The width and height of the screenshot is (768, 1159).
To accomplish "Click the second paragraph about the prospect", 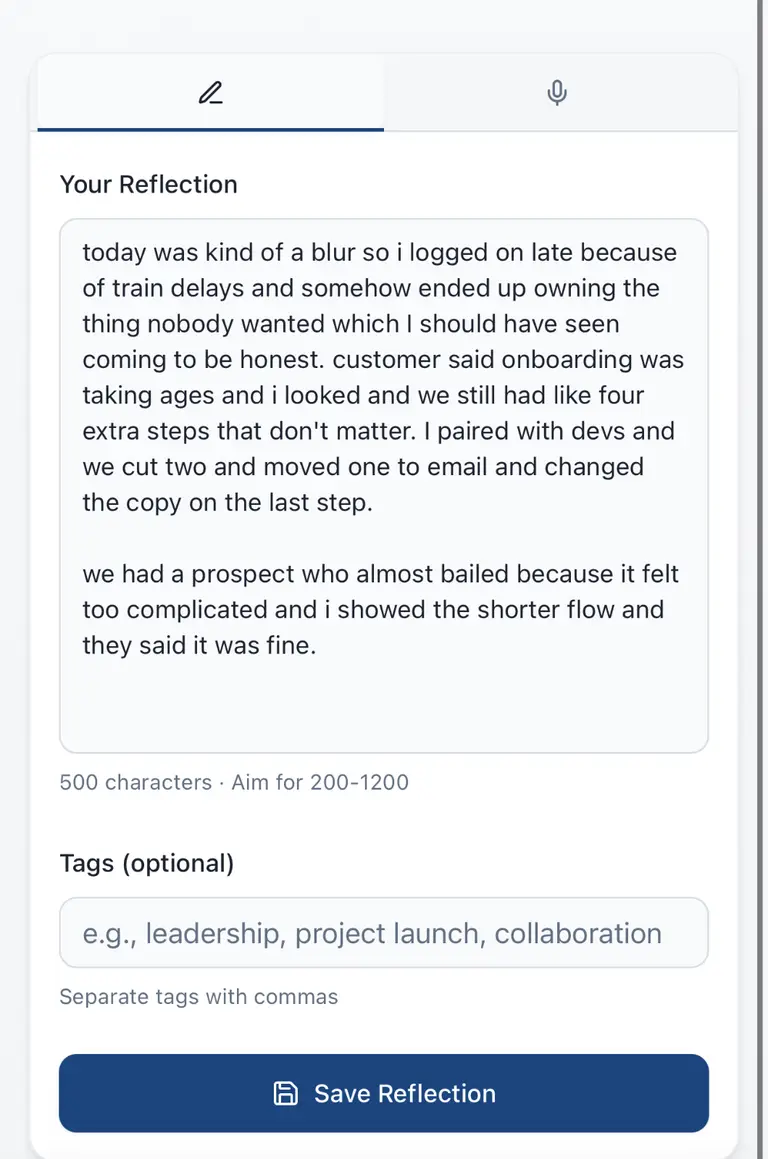I will (x=380, y=608).
